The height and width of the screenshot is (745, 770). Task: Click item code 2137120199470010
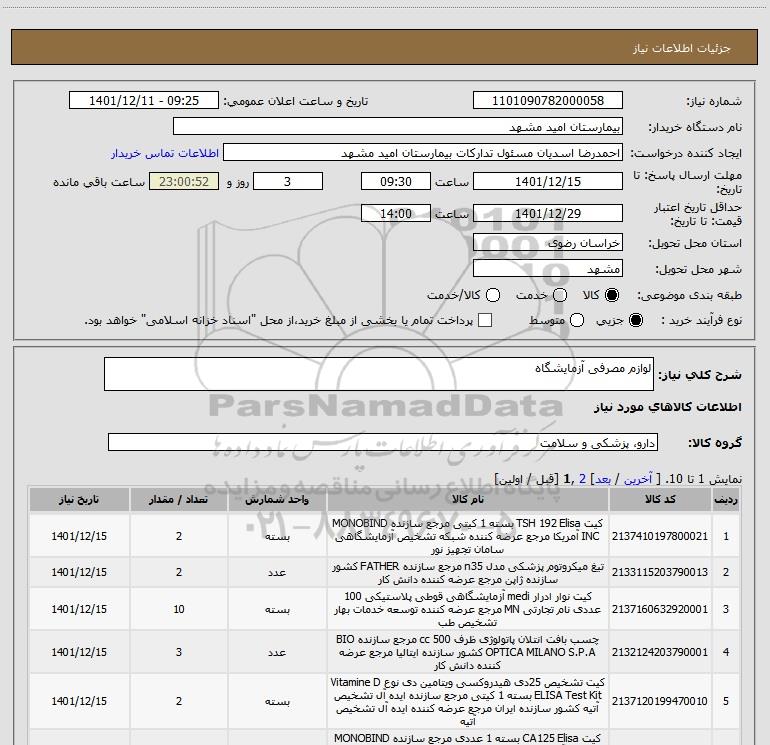point(660,701)
